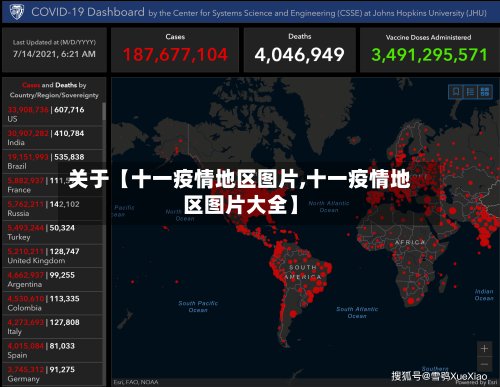Click the country list scrollbar thumb

coord(104,112)
